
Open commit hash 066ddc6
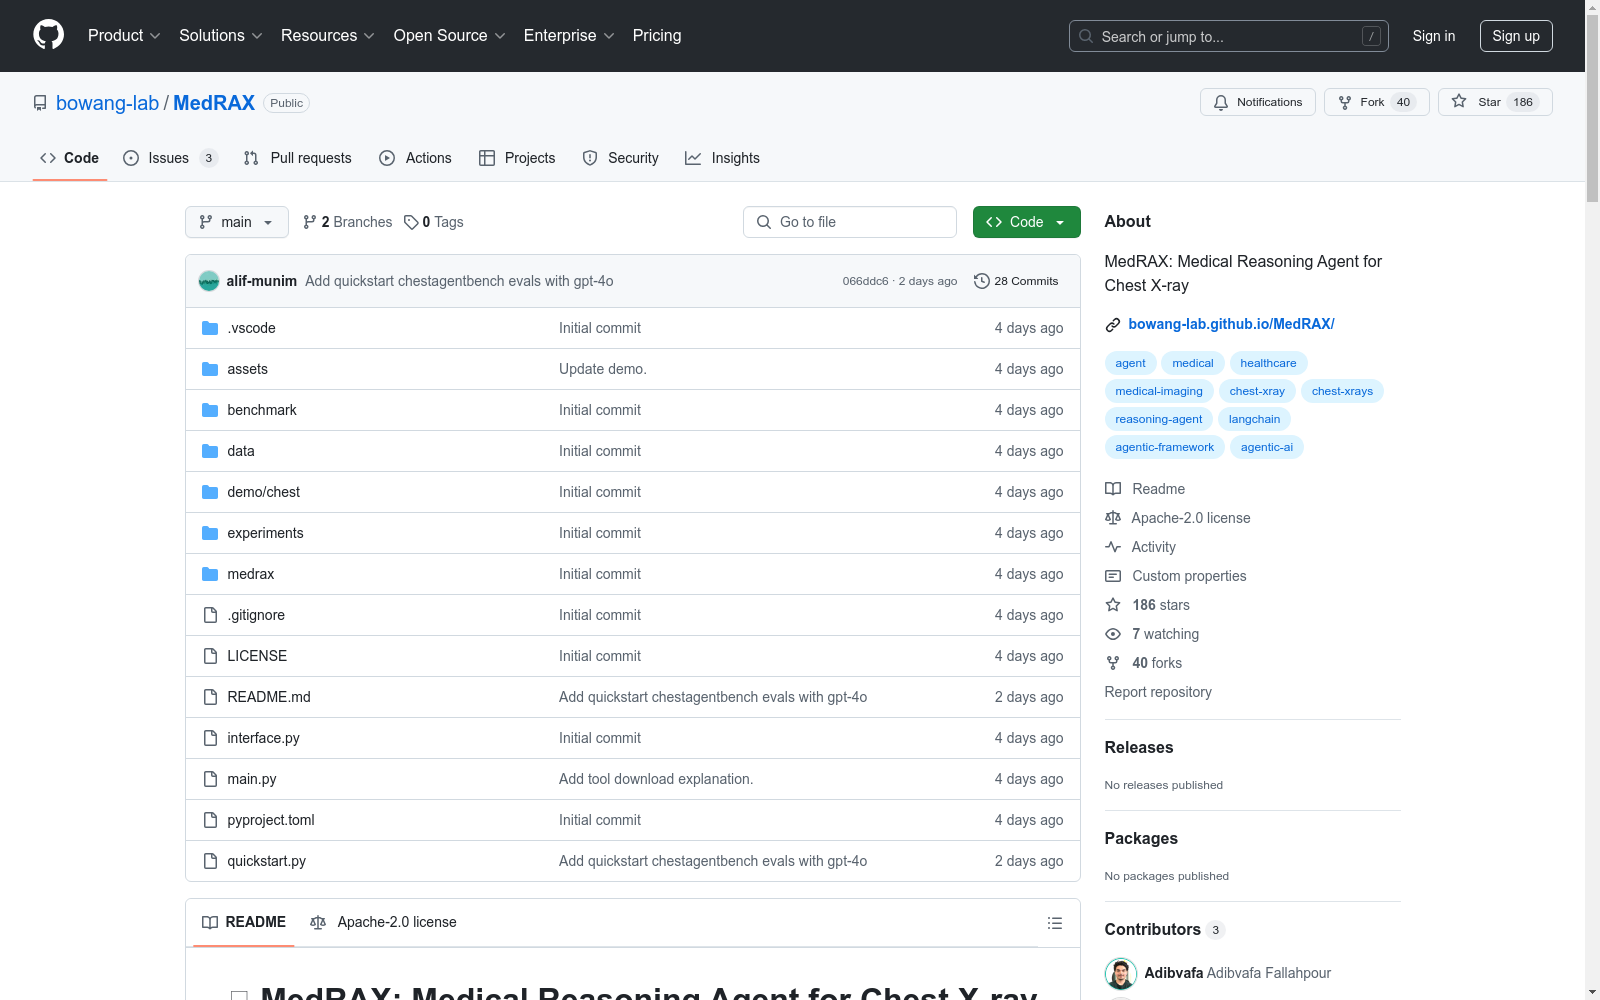tap(865, 281)
